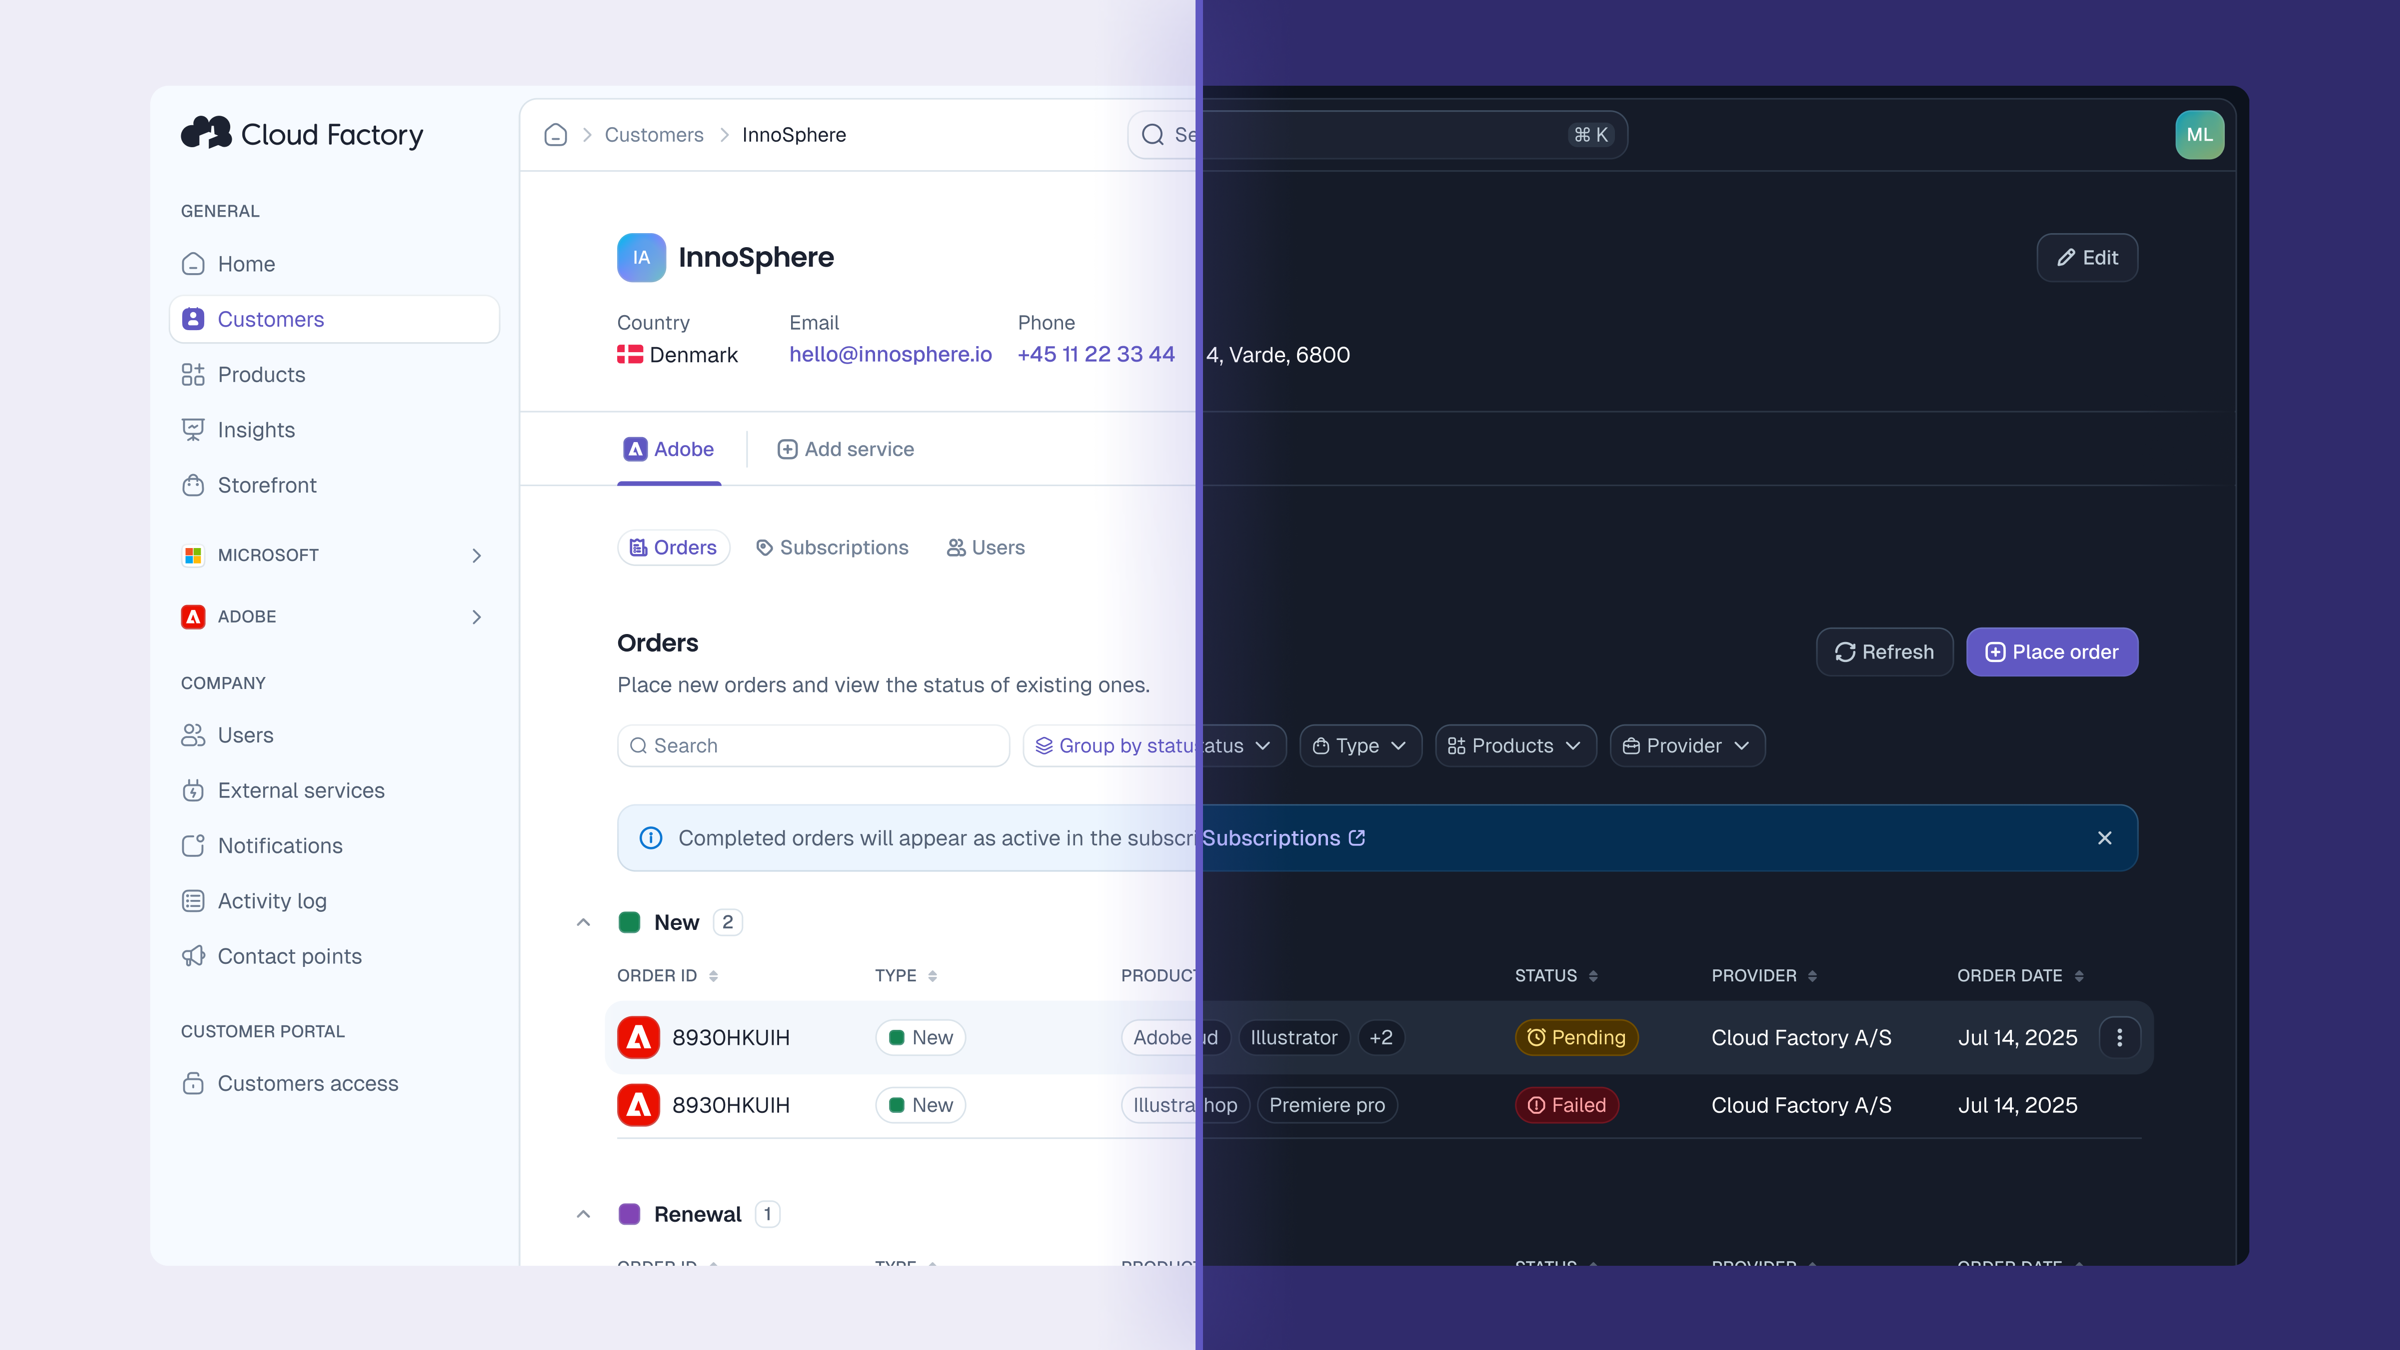
Task: Go to Insights section
Action: coord(334,430)
